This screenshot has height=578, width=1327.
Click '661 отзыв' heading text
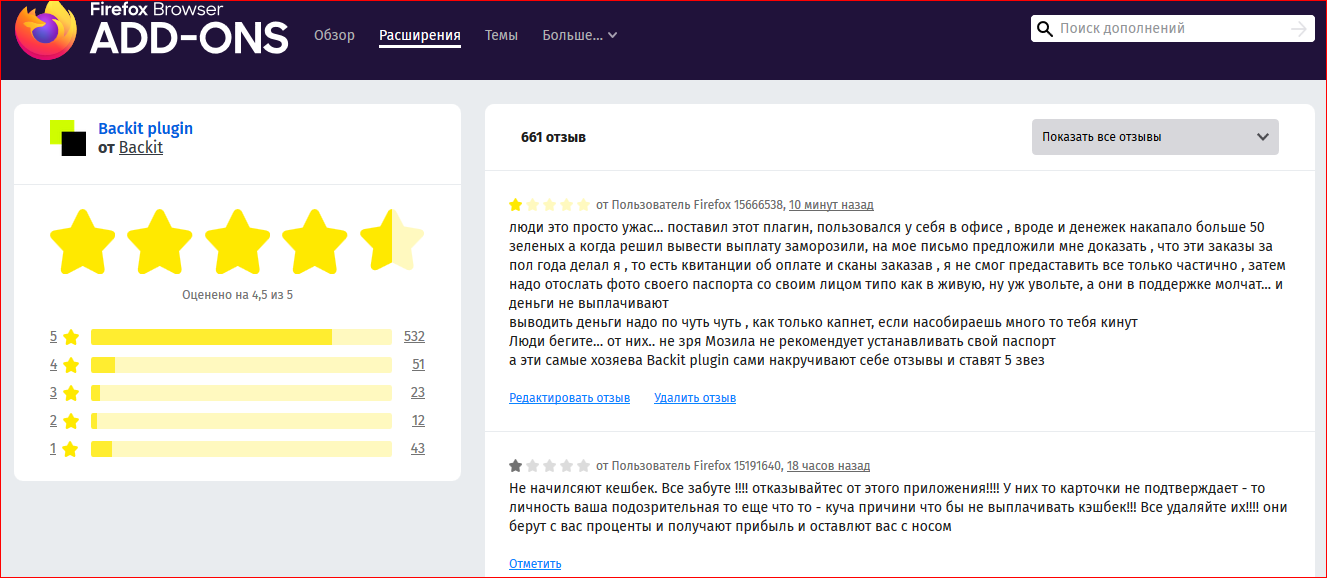[x=553, y=137]
